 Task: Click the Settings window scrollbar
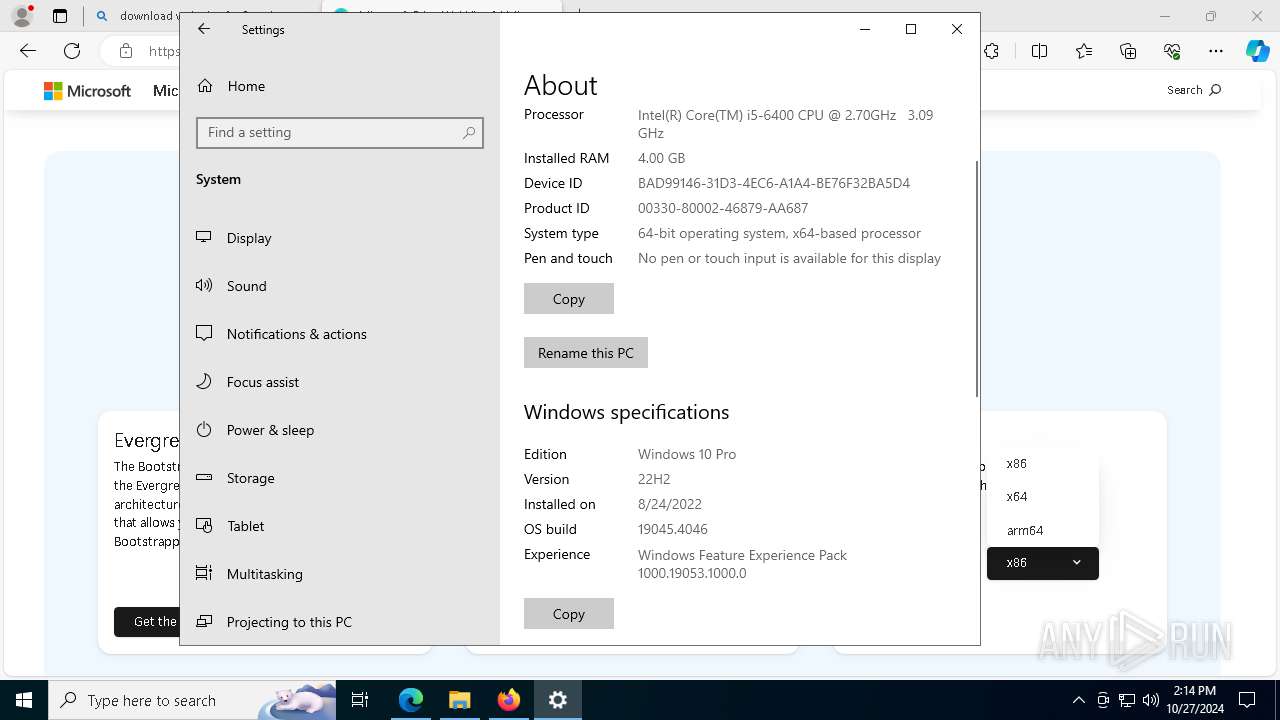click(976, 278)
